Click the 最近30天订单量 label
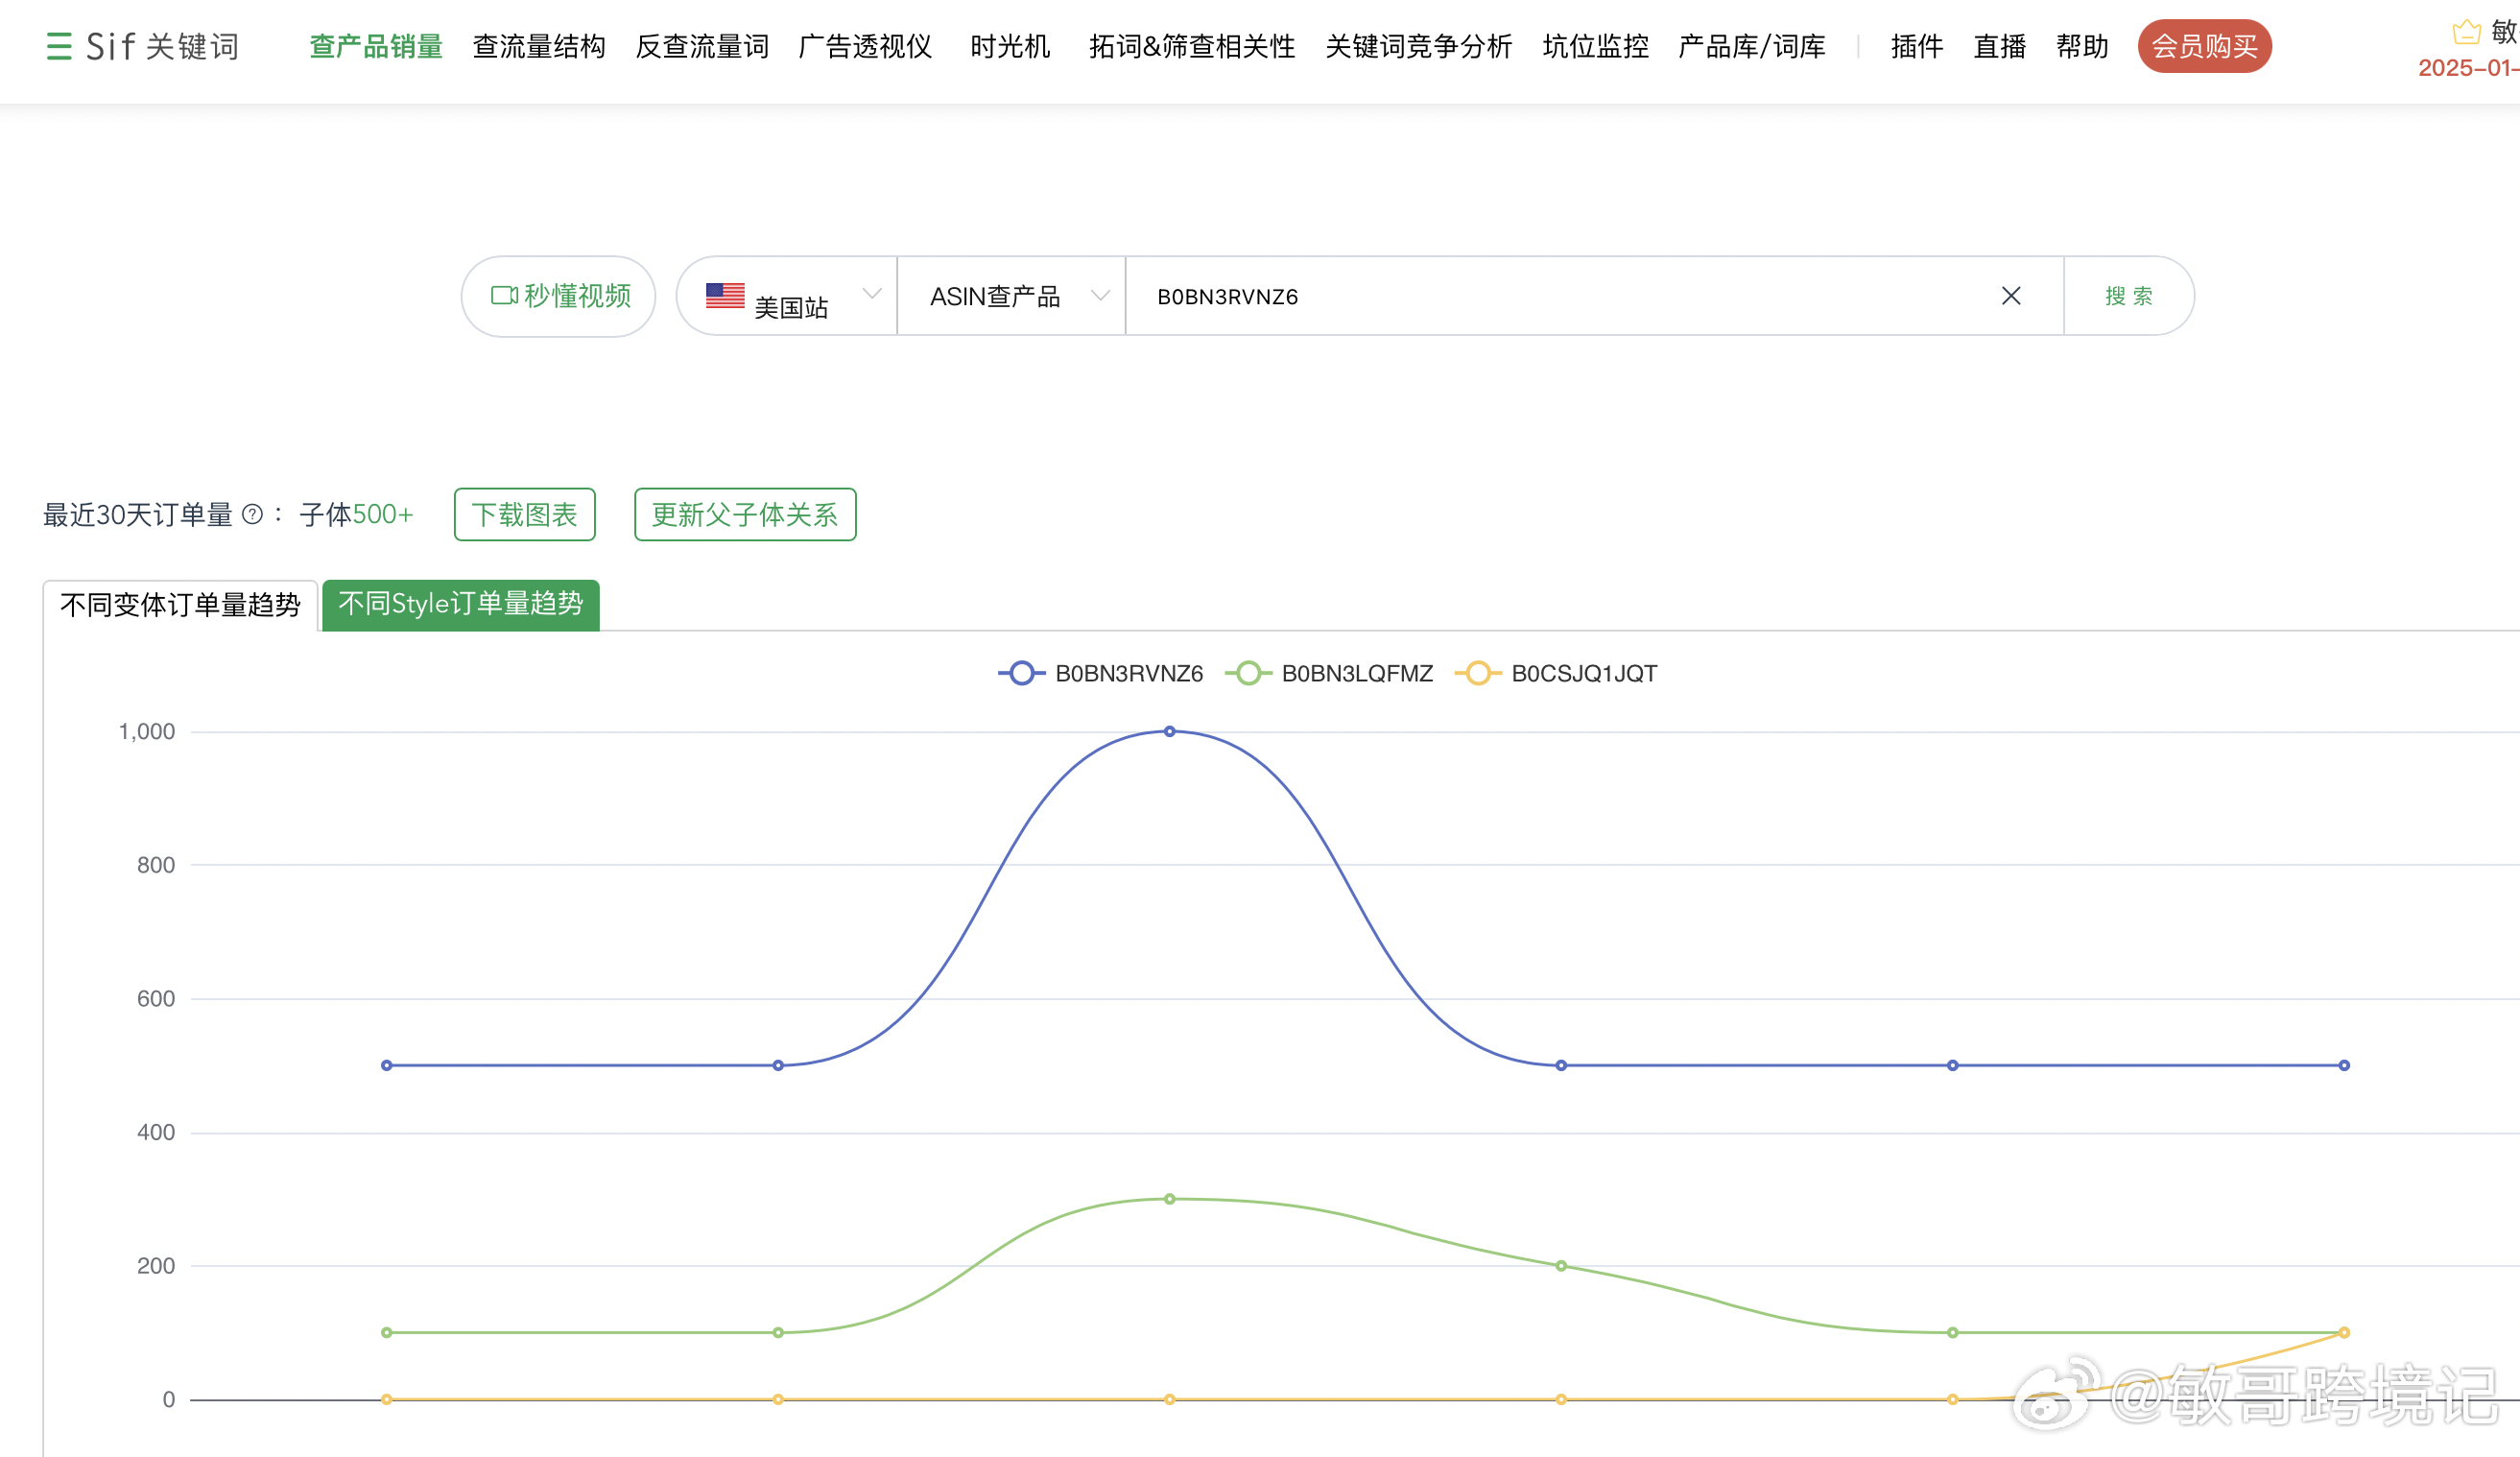This screenshot has width=2520, height=1457. [138, 514]
